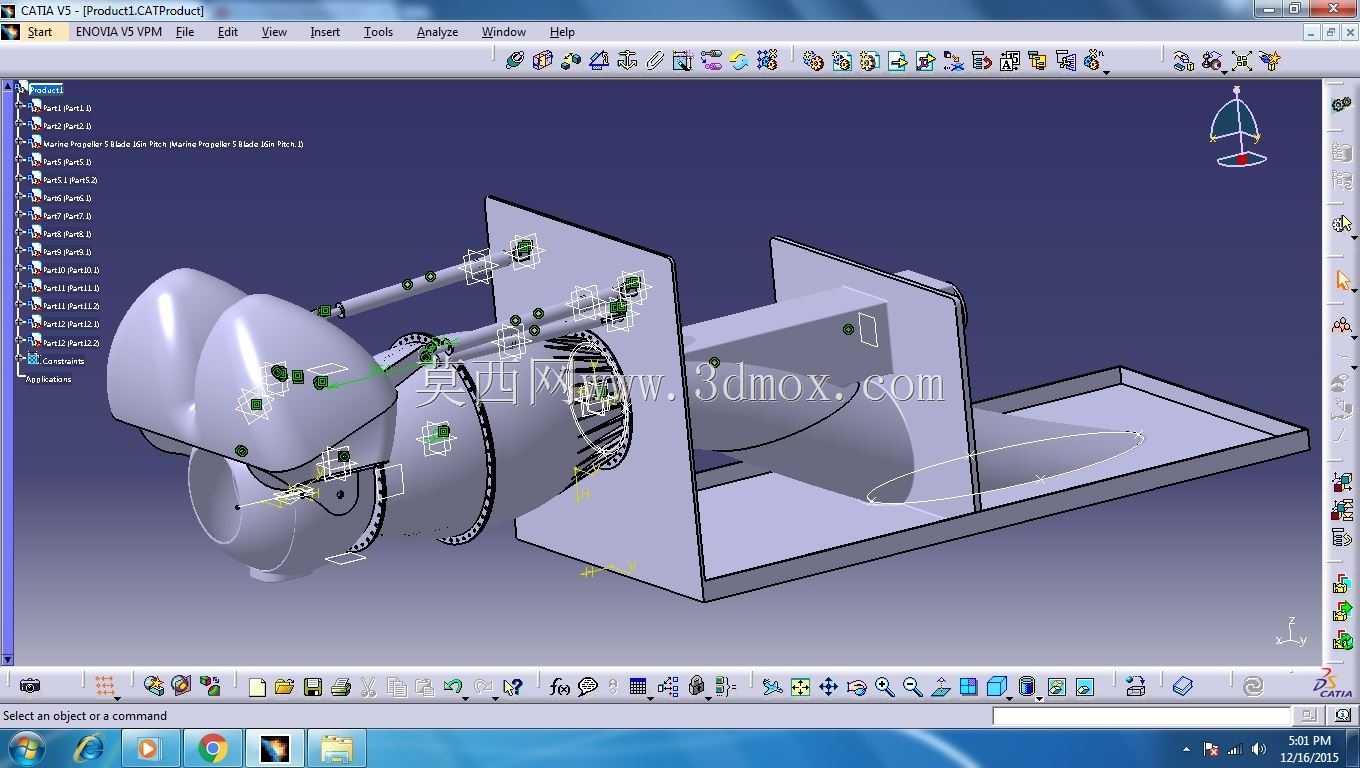Create Multi-View with the four-pane icon
The image size is (1360, 768).
968,687
